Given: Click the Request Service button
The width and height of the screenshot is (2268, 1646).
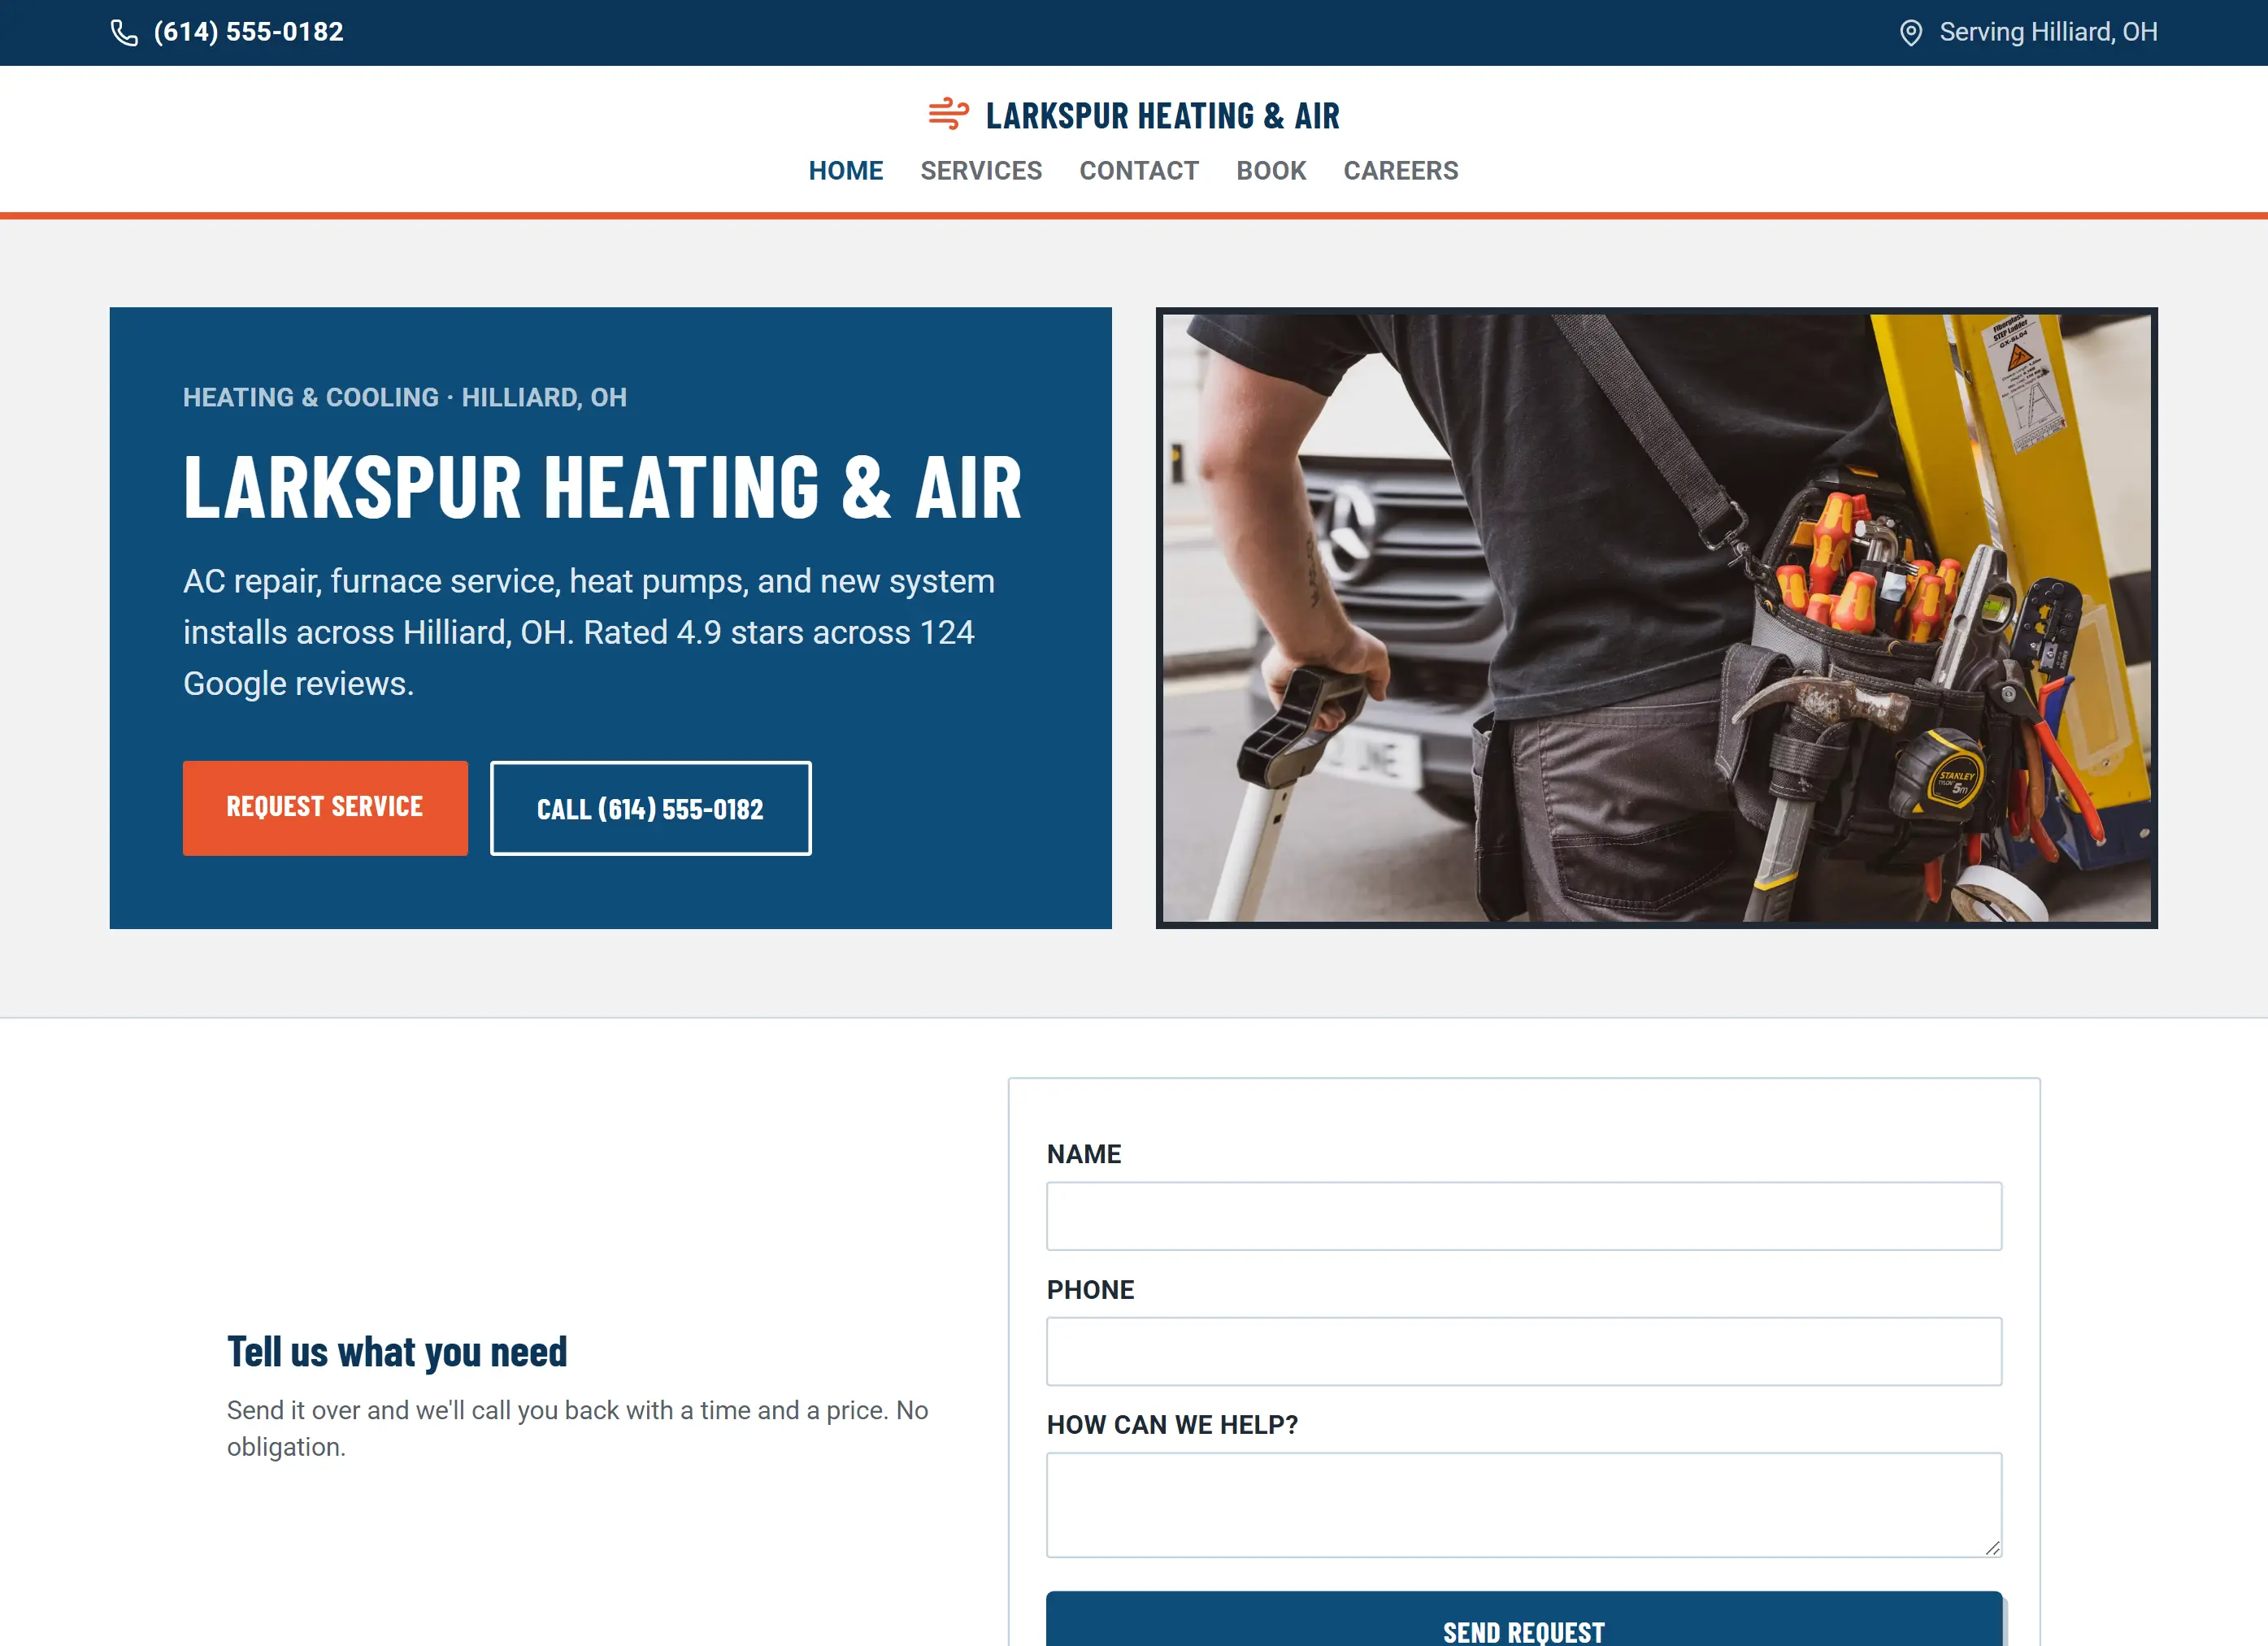Looking at the screenshot, I should coord(325,808).
